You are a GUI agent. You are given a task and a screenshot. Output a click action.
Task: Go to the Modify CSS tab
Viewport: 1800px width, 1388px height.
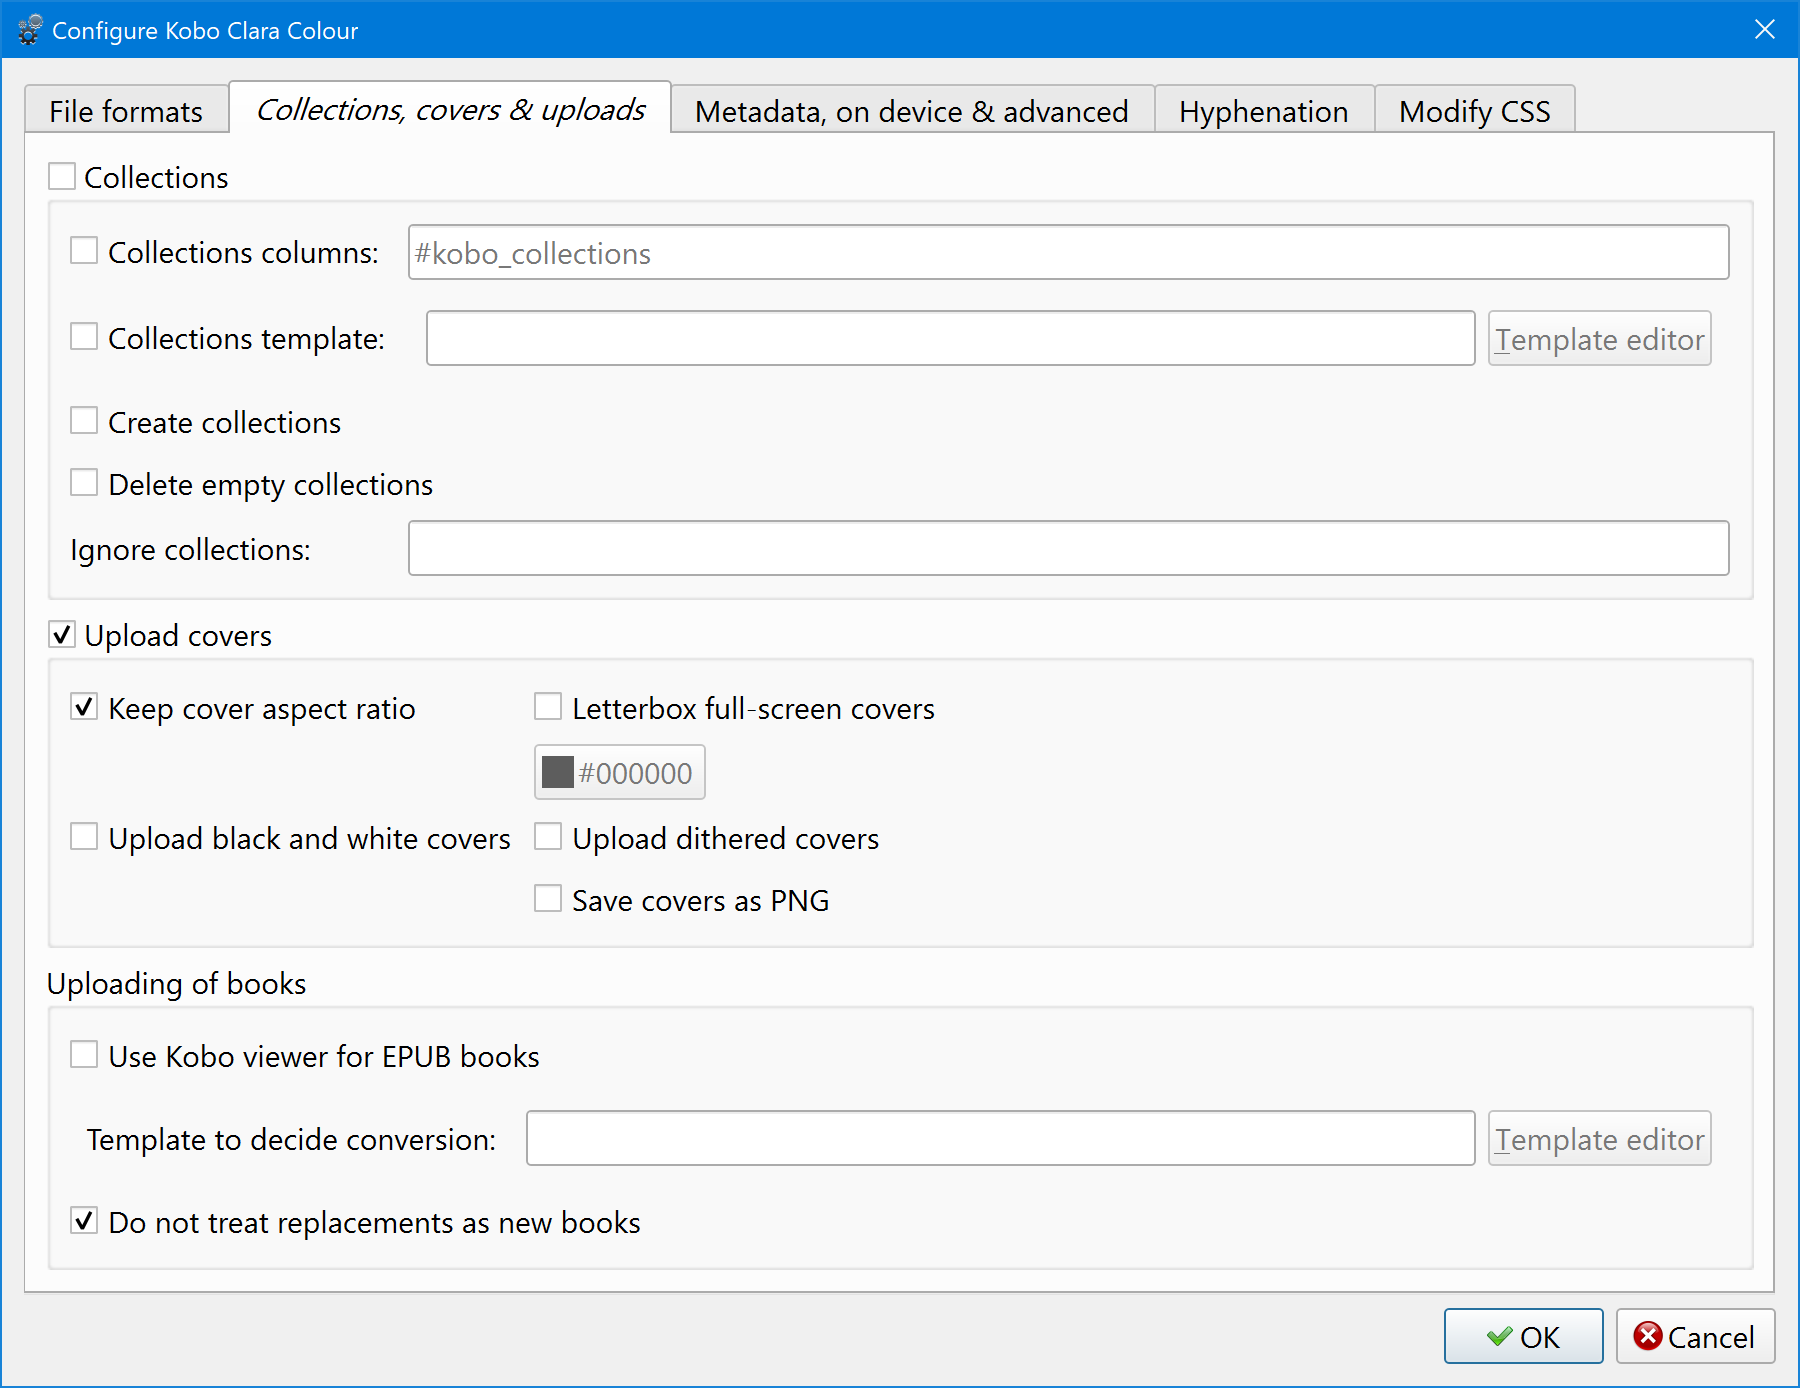[1474, 111]
